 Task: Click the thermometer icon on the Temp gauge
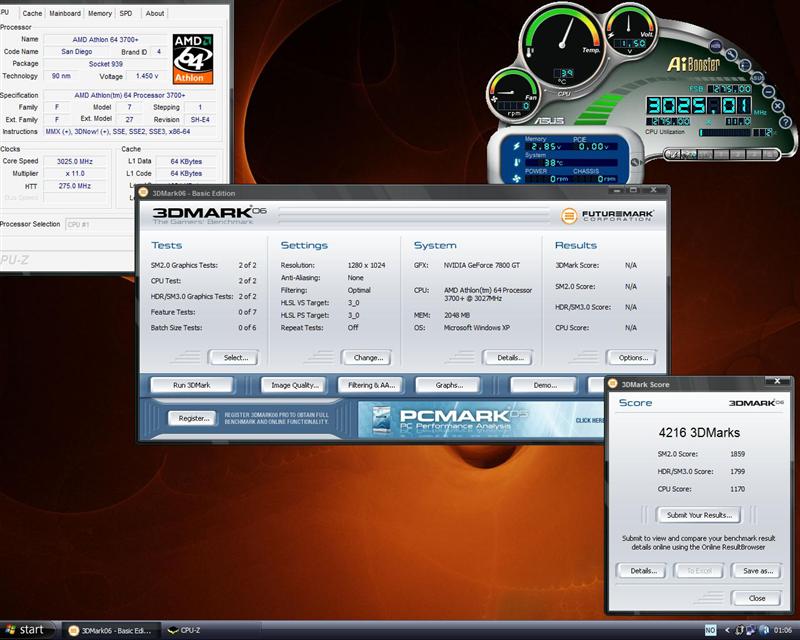click(x=530, y=52)
